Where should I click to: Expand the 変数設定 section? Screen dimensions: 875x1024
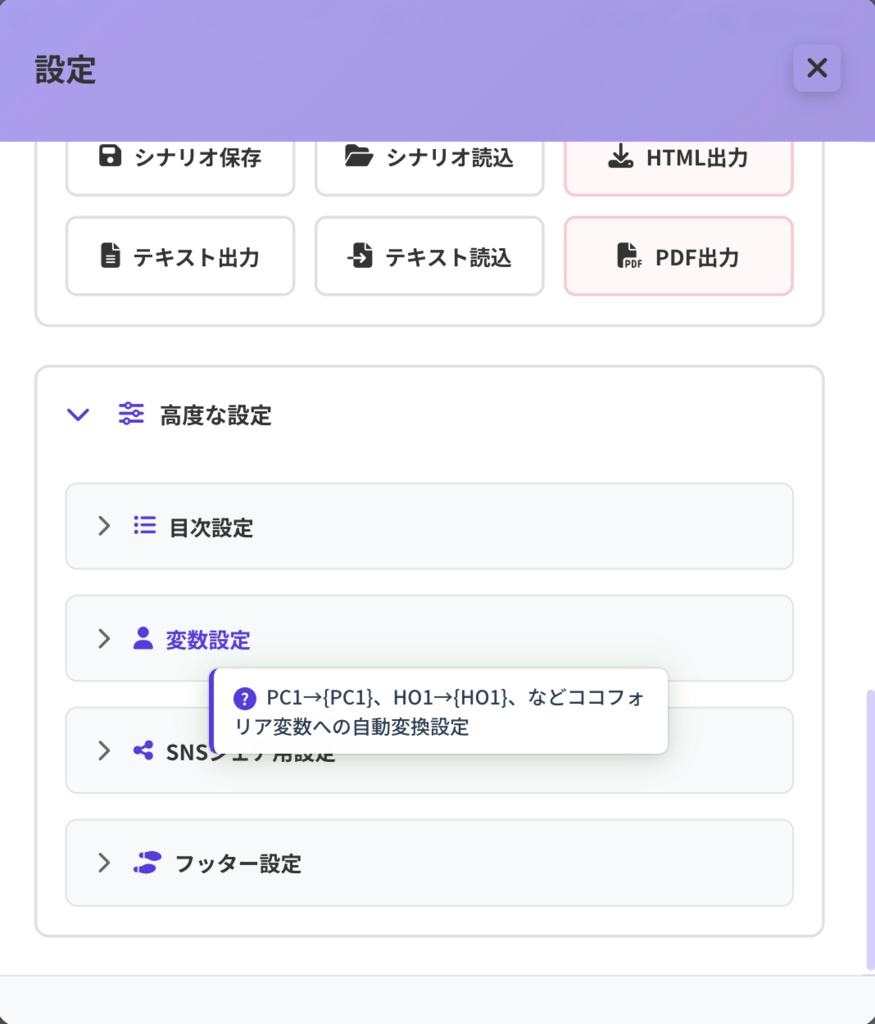(x=102, y=638)
